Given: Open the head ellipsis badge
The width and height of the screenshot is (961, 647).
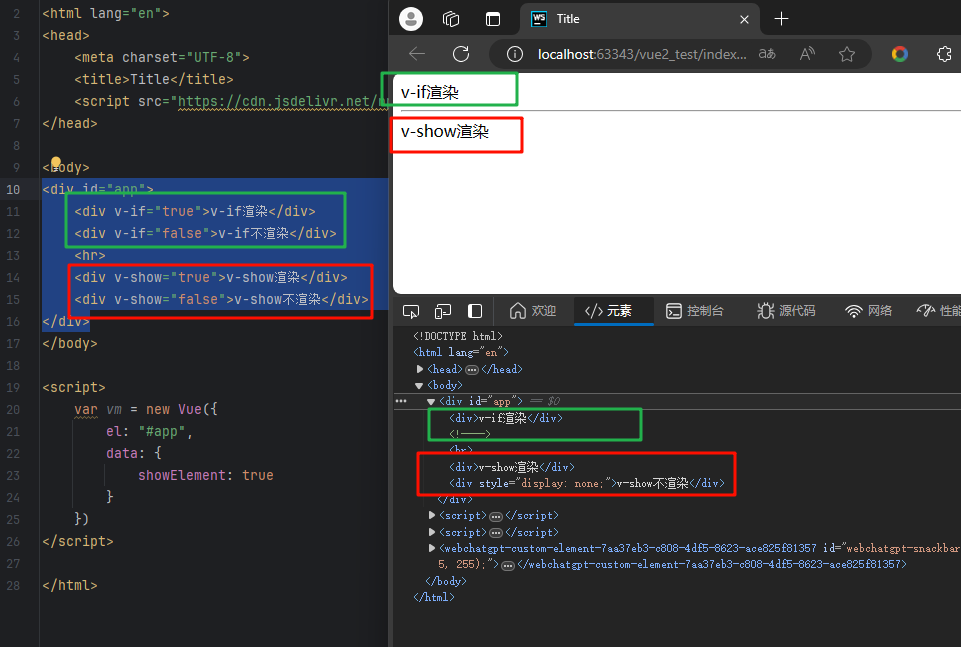Looking at the screenshot, I should 472,369.
